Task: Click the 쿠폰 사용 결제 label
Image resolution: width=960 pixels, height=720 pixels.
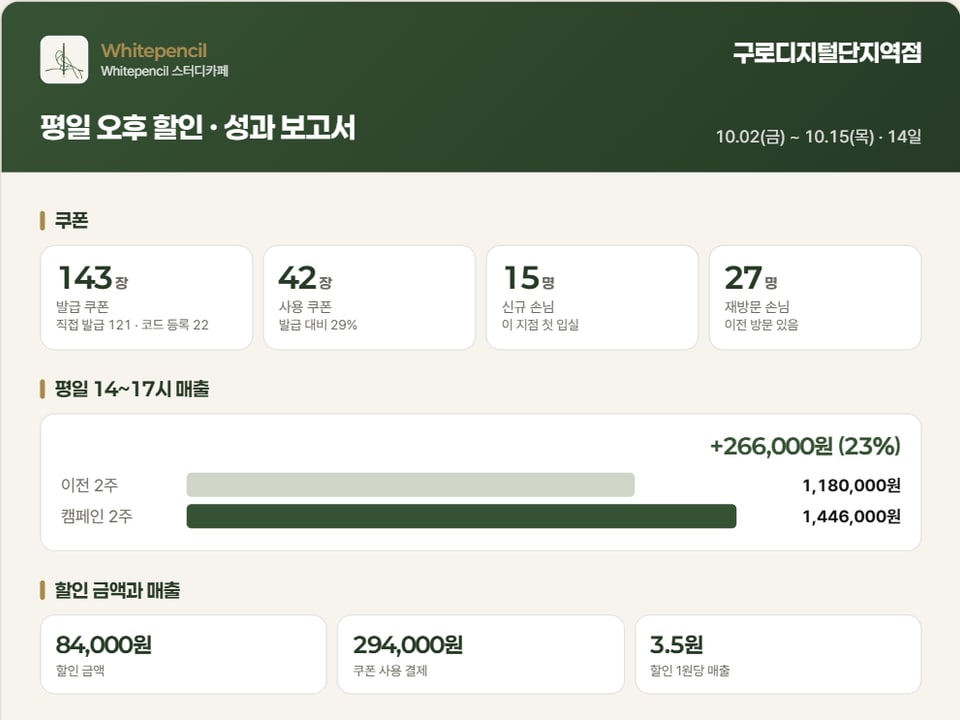Action: 391,670
